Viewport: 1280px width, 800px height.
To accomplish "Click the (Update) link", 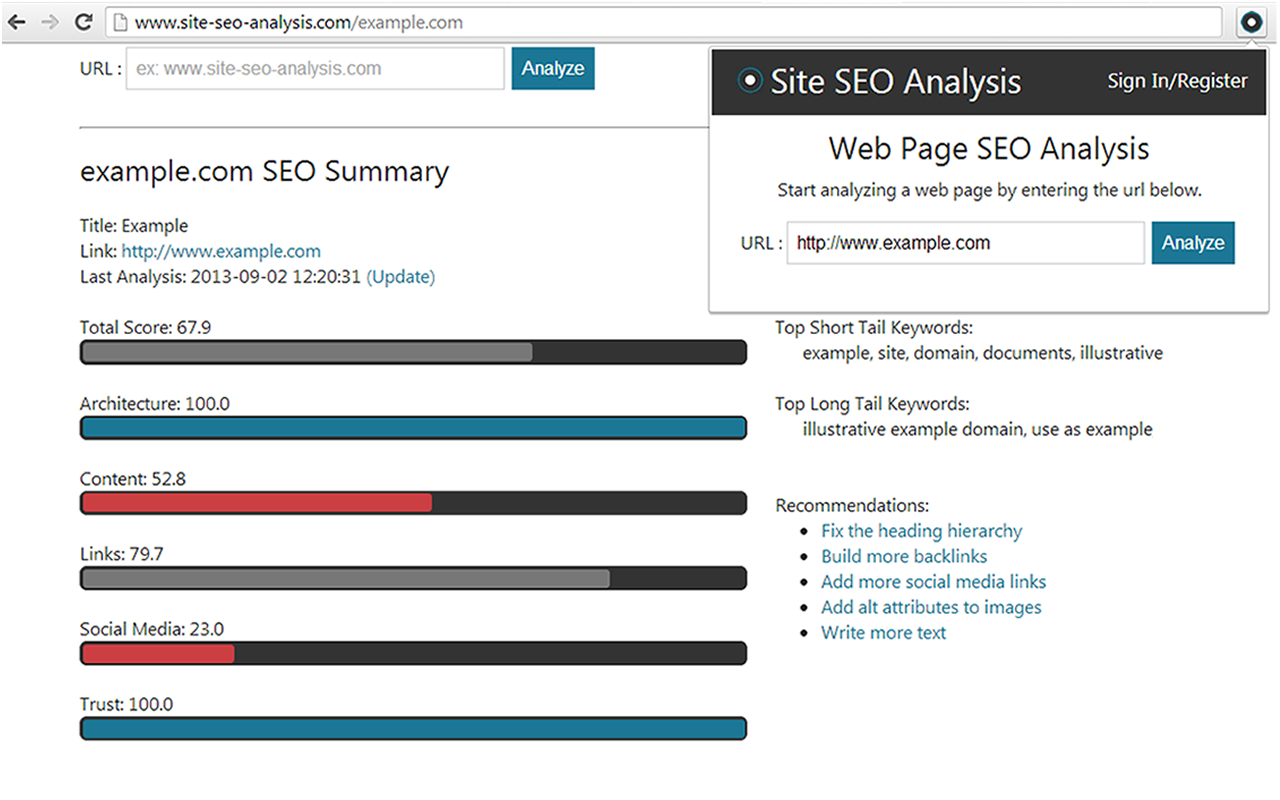I will point(400,277).
